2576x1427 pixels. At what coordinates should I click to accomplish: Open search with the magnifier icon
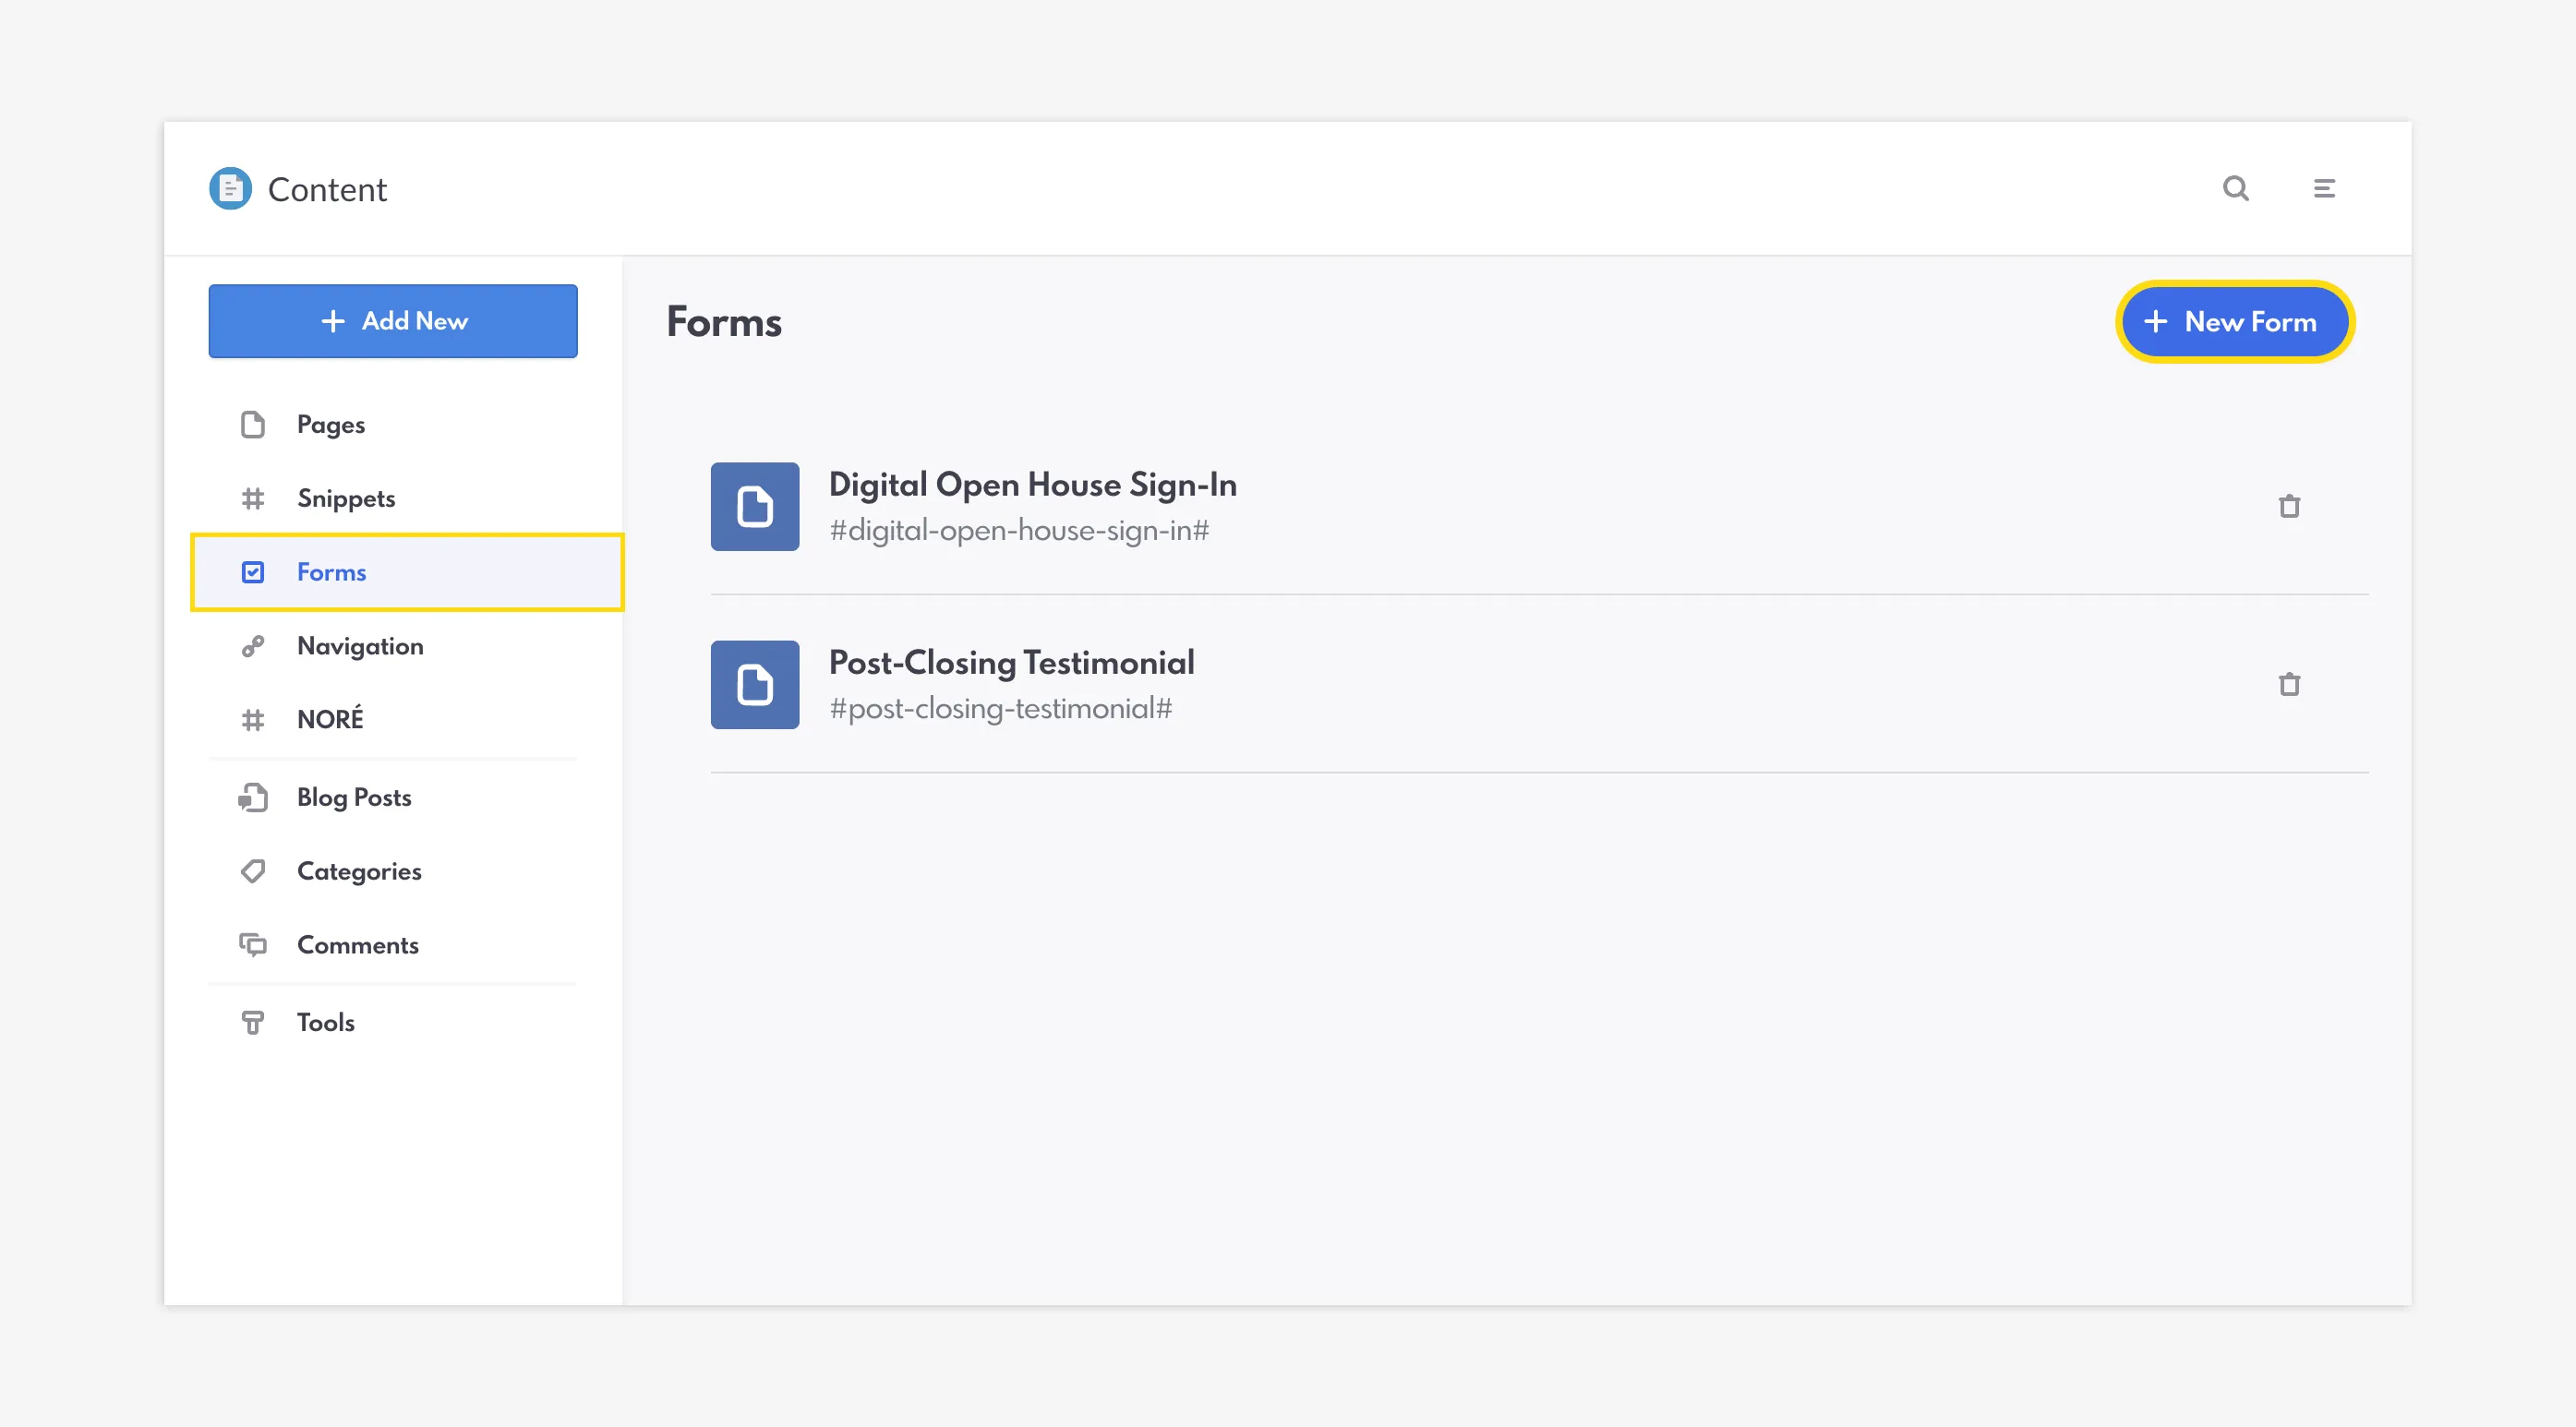tap(2236, 188)
